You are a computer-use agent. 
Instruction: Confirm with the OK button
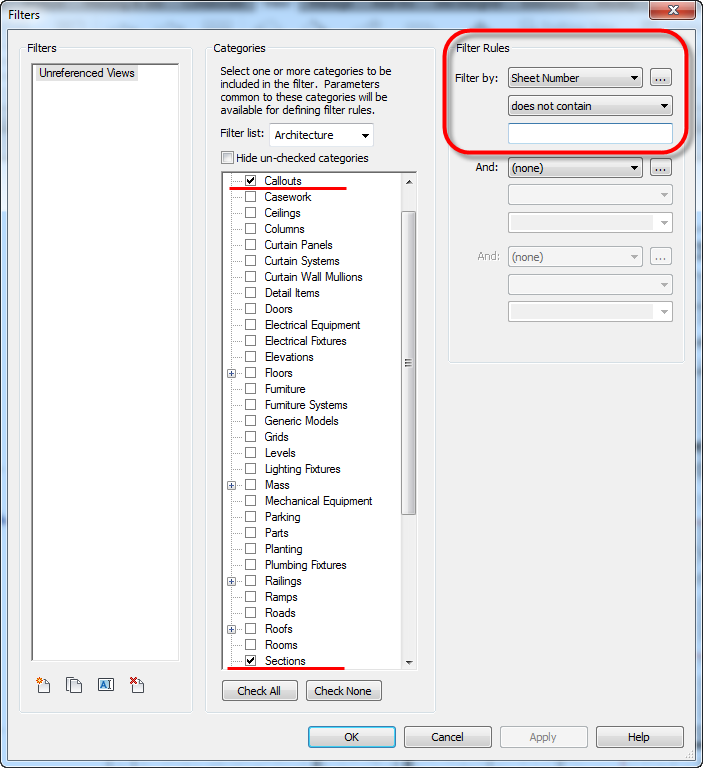[x=352, y=737]
